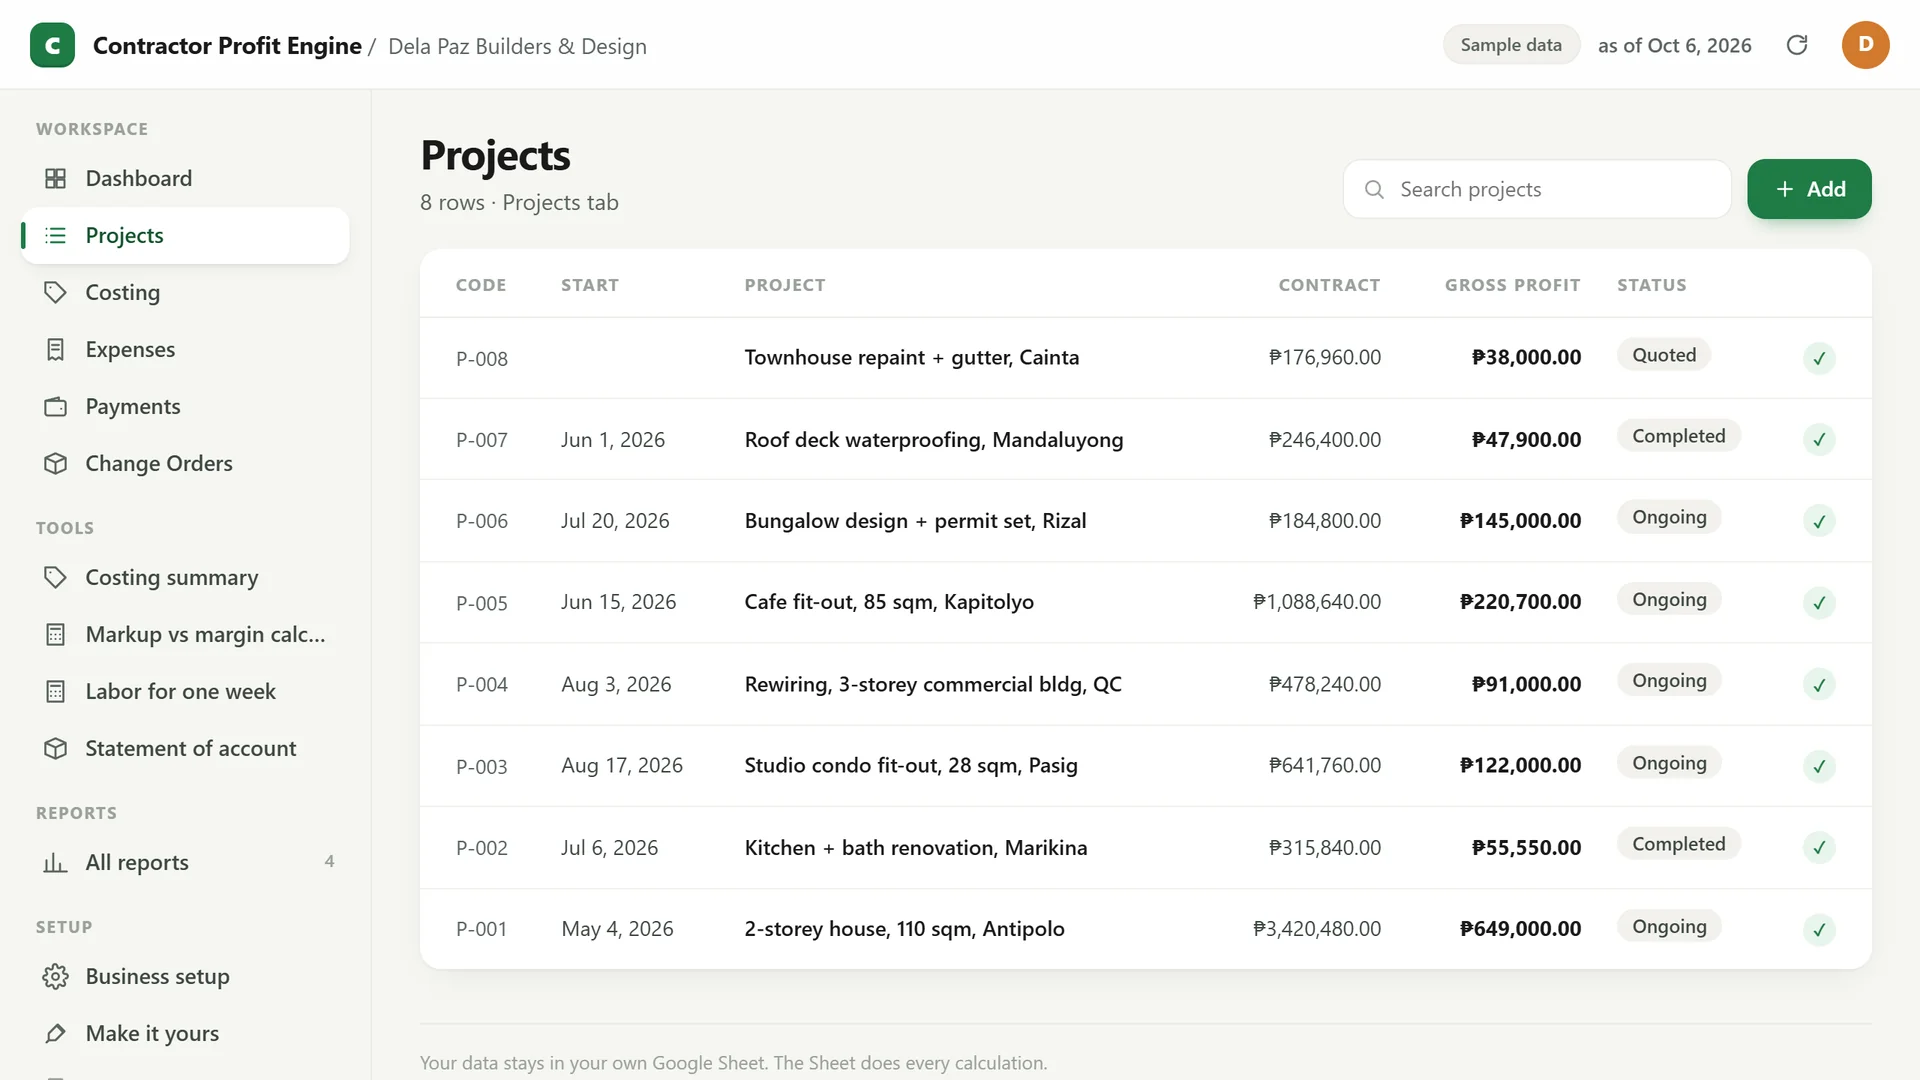Click the checkmark on row P-005
Viewport: 1920px width, 1080px height.
tap(1819, 603)
